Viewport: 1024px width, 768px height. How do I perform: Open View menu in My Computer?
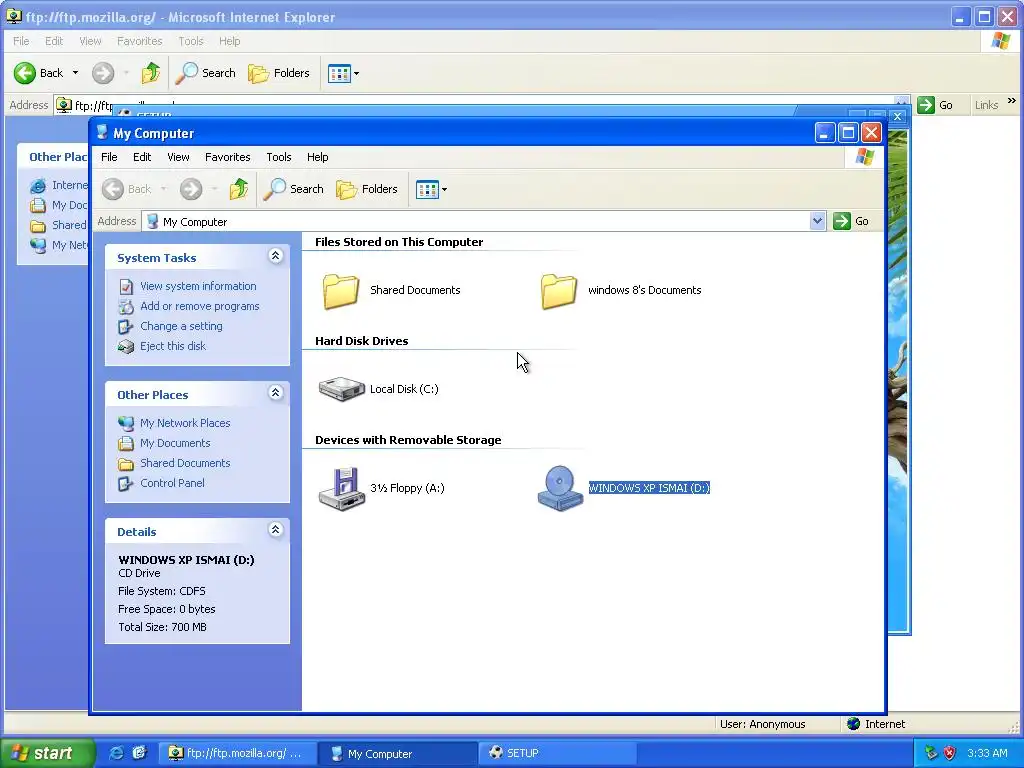[178, 157]
